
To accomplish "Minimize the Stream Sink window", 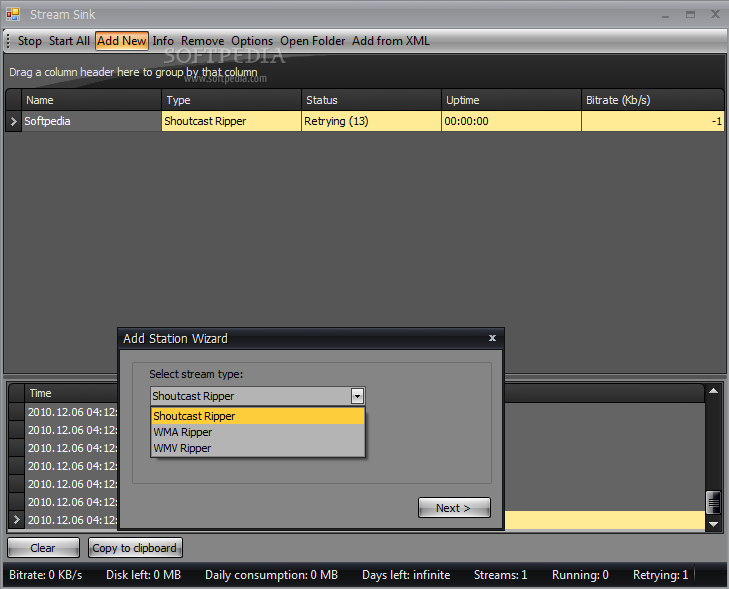I will tap(666, 15).
